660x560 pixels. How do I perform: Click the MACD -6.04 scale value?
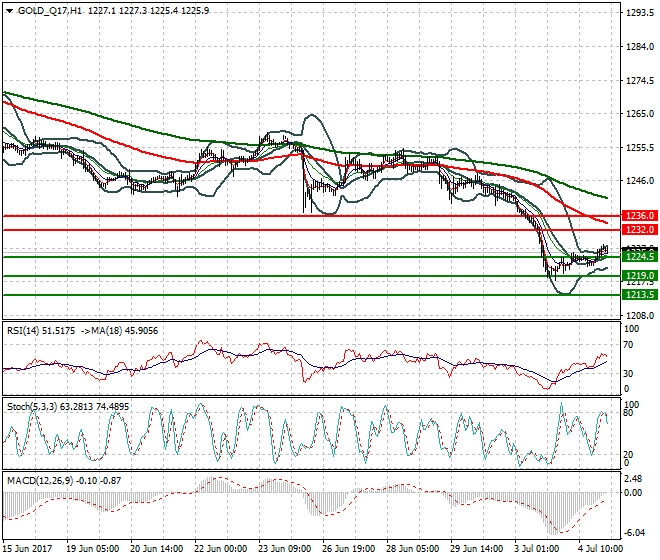tap(634, 533)
